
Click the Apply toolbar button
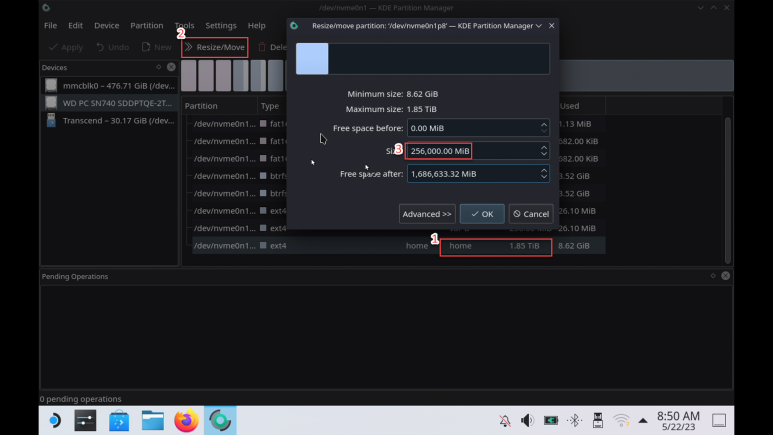66,47
